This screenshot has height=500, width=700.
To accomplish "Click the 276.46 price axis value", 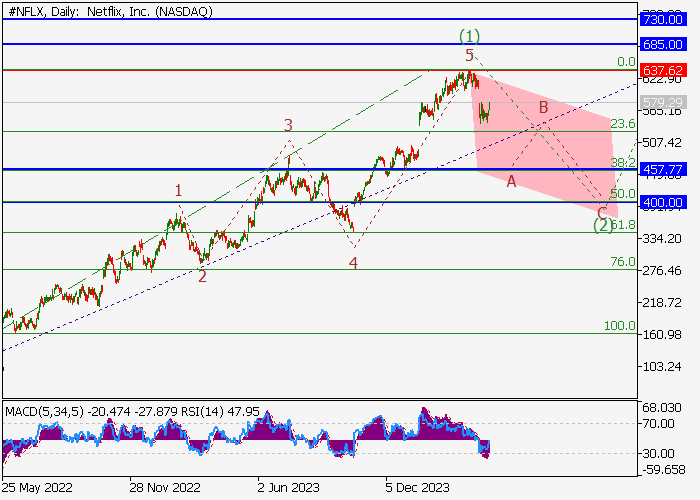I will point(662,271).
